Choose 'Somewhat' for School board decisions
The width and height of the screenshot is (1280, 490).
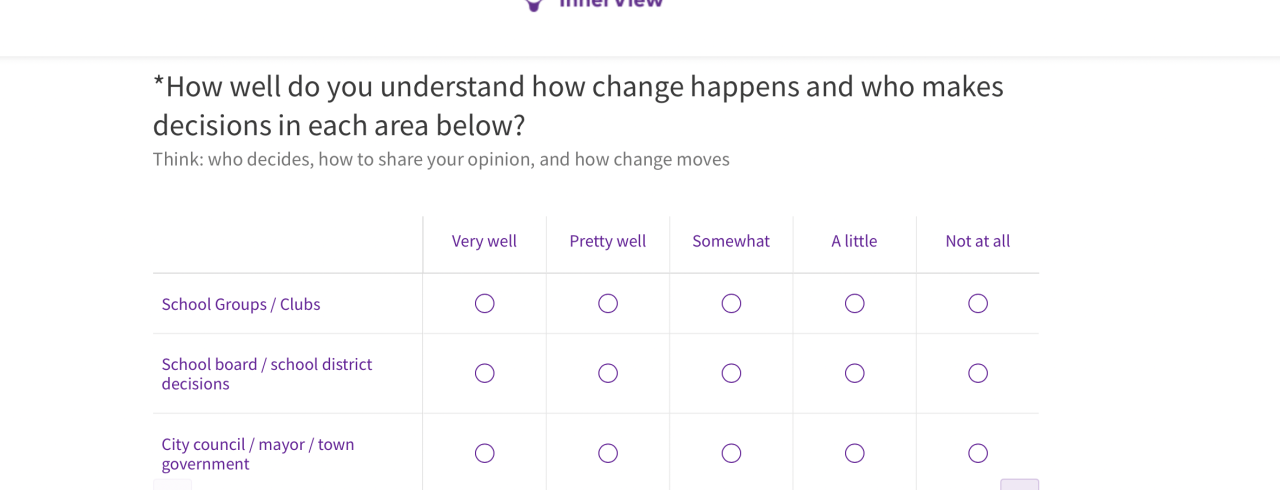pos(731,374)
